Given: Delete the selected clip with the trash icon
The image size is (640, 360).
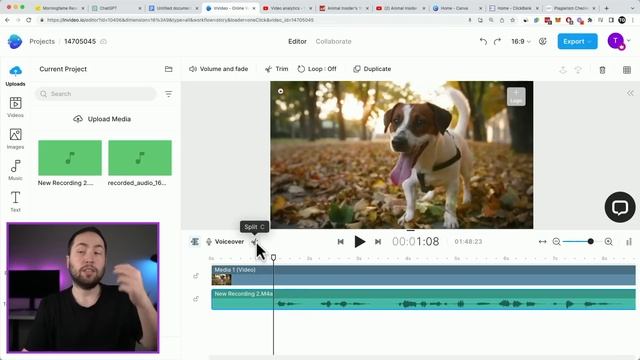Looking at the screenshot, I should (x=602, y=70).
